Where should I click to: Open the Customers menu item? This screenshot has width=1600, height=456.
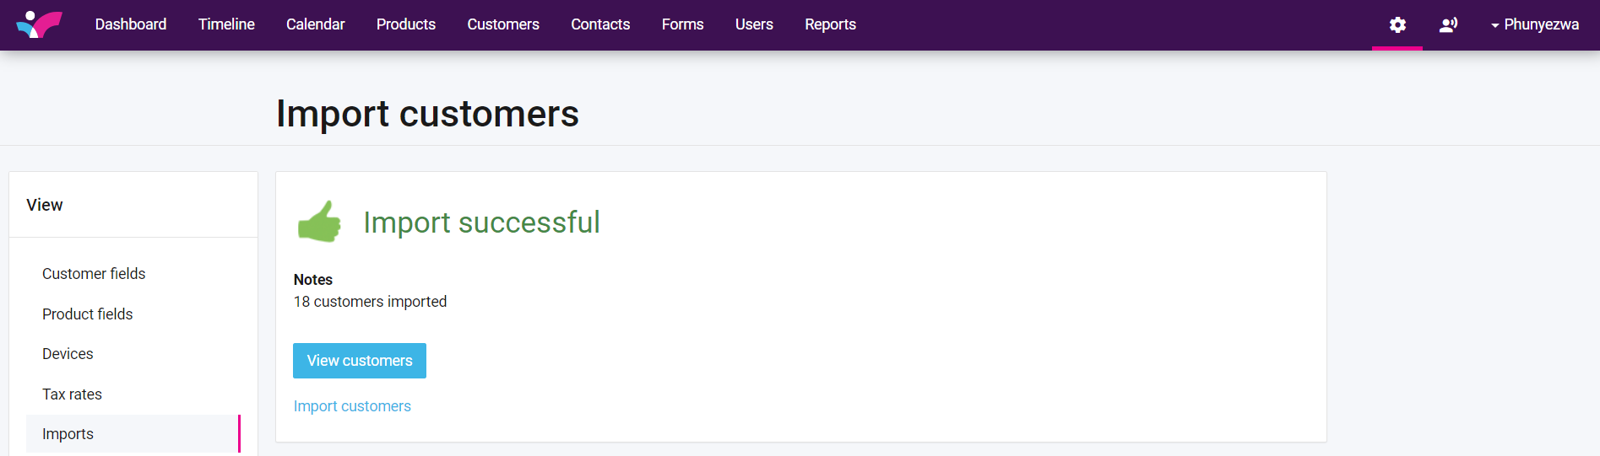tap(503, 25)
